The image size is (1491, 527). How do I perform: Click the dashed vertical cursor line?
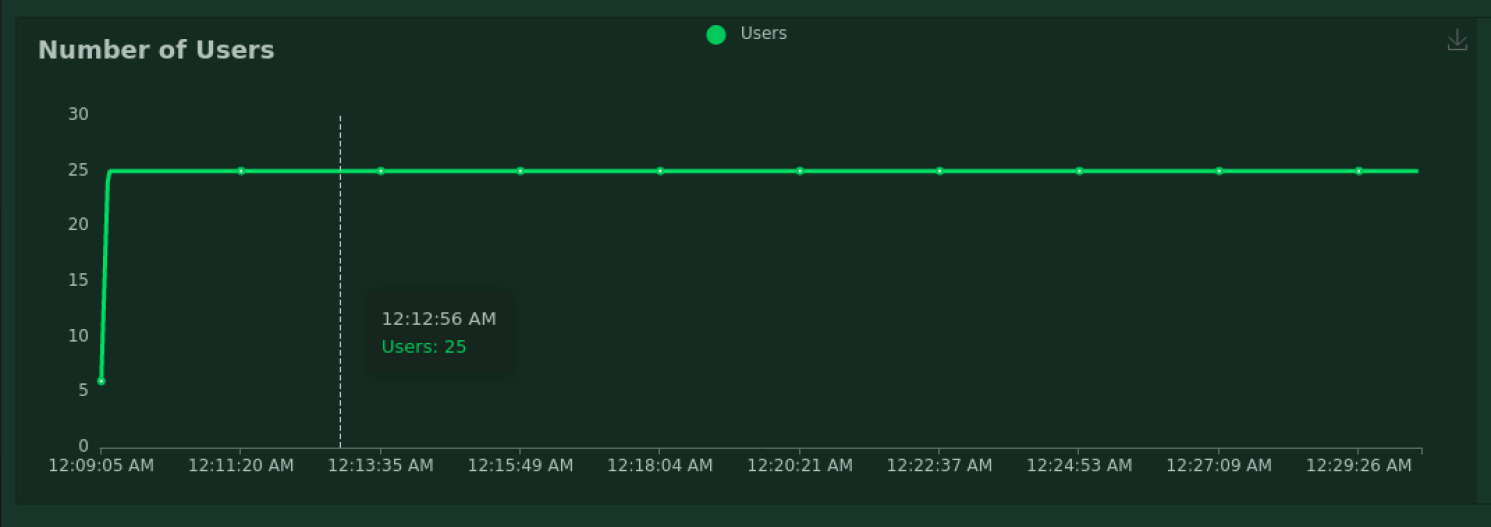pyautogui.click(x=340, y=281)
